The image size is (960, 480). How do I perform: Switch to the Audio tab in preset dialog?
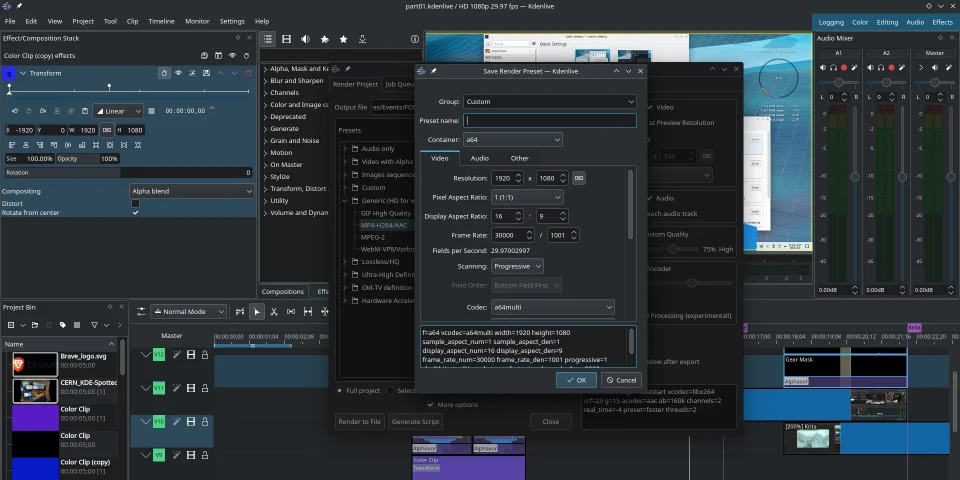pyautogui.click(x=480, y=158)
